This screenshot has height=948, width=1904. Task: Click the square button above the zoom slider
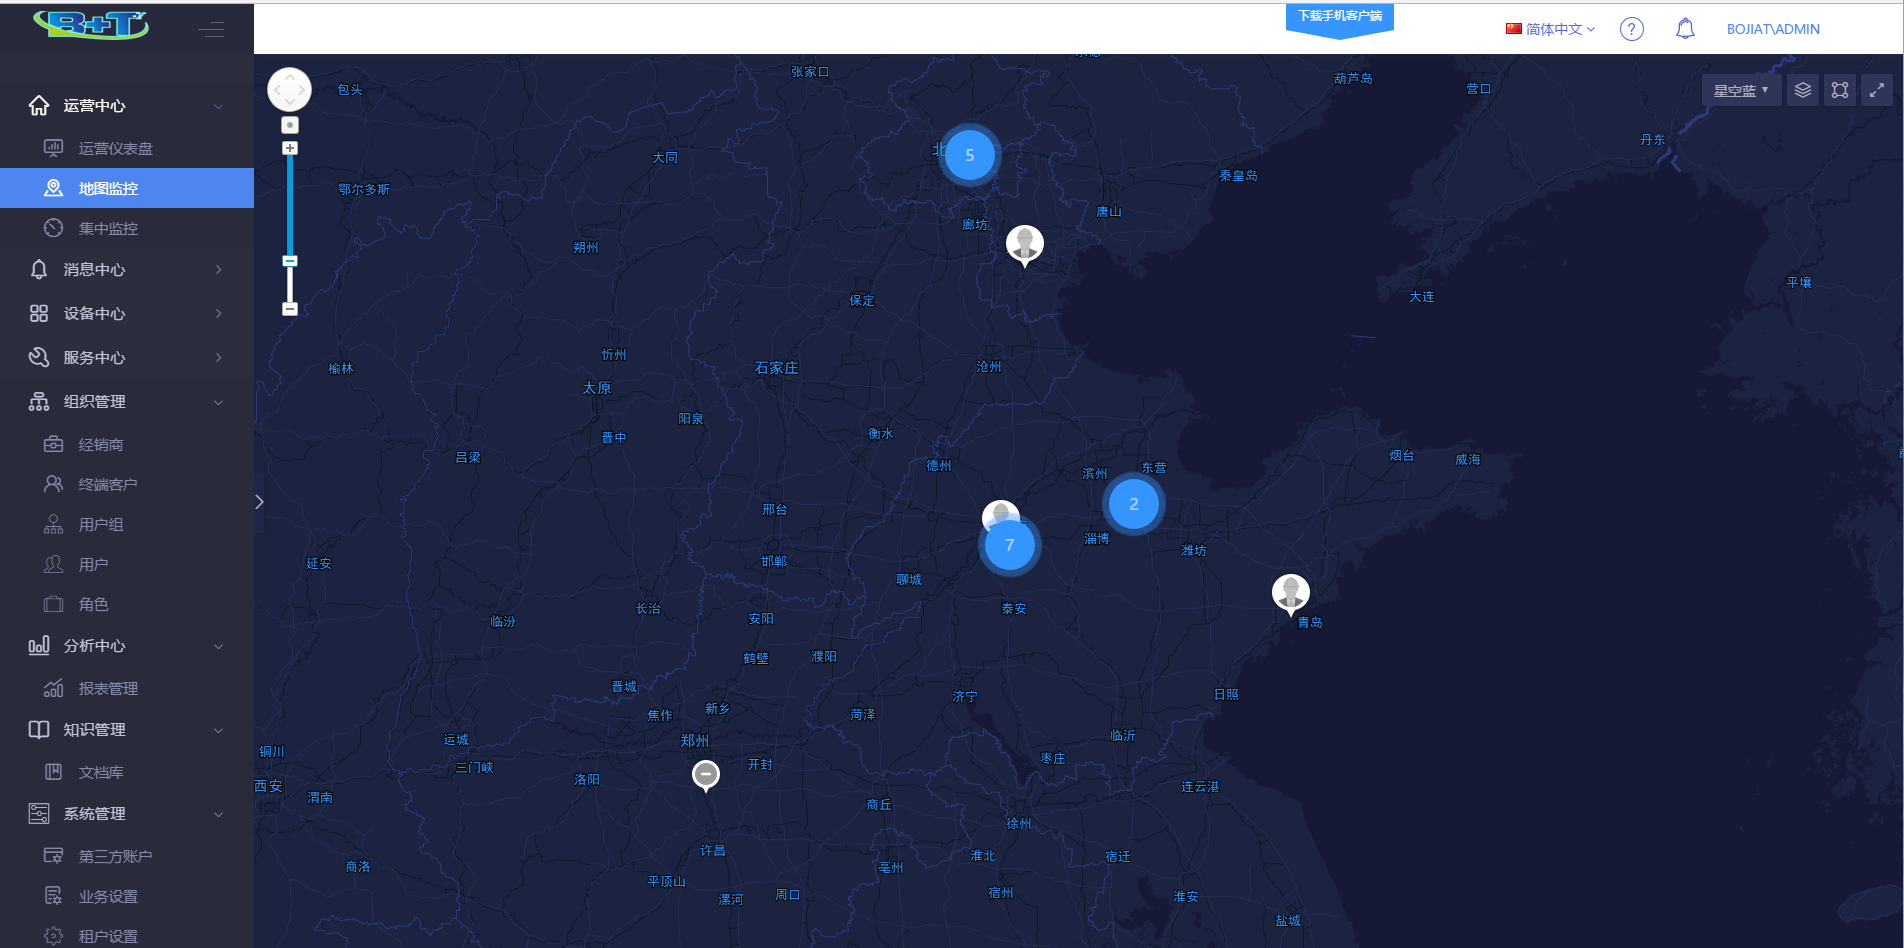(290, 125)
